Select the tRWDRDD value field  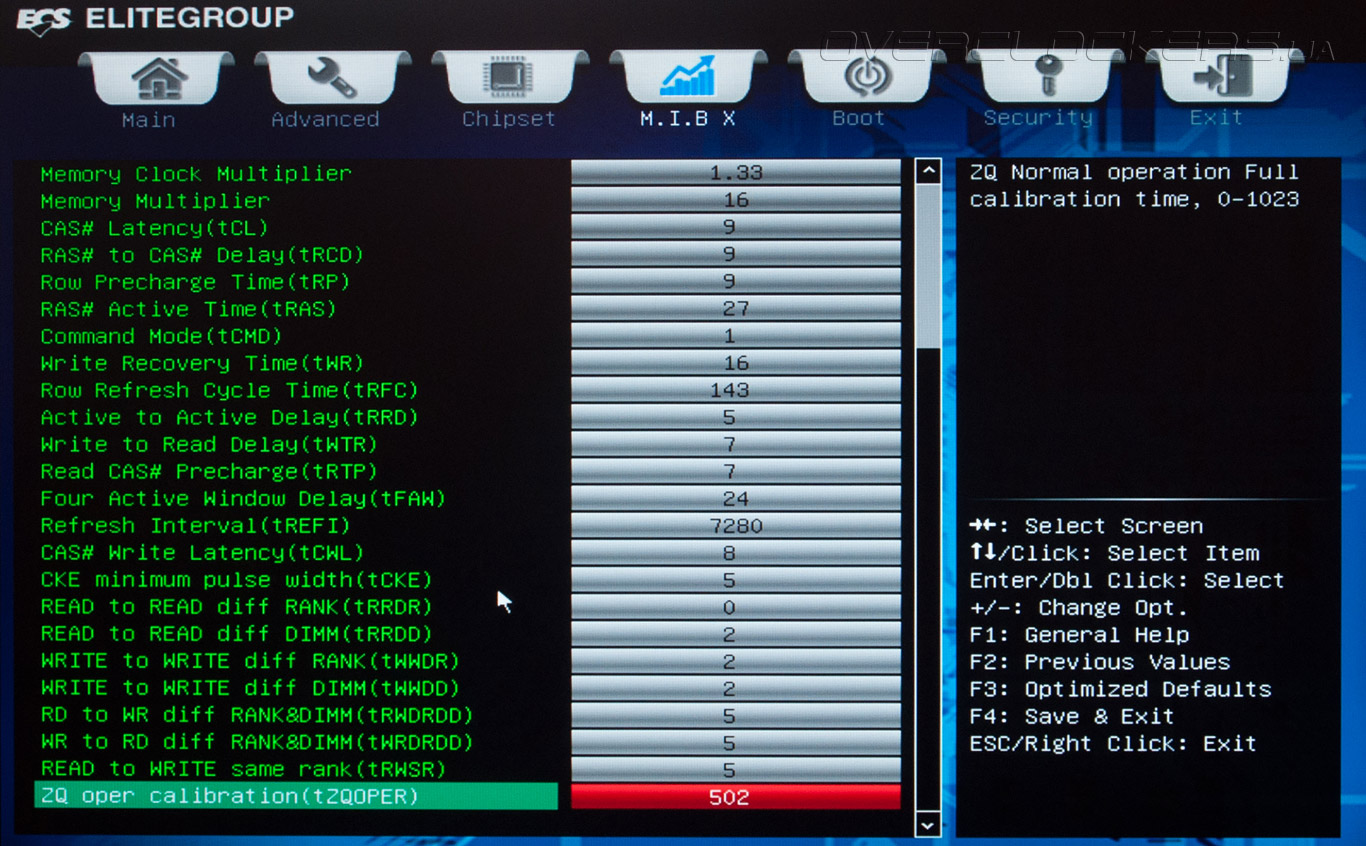coord(736,715)
